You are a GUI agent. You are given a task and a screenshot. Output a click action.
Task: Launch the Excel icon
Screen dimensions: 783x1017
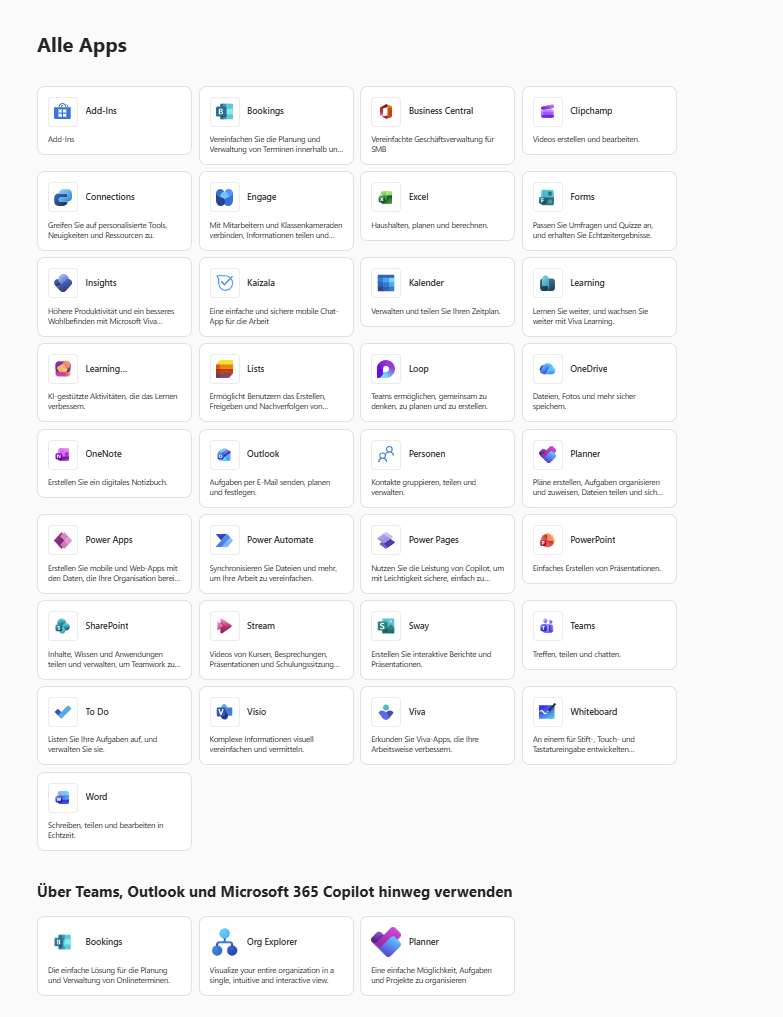click(x=386, y=197)
